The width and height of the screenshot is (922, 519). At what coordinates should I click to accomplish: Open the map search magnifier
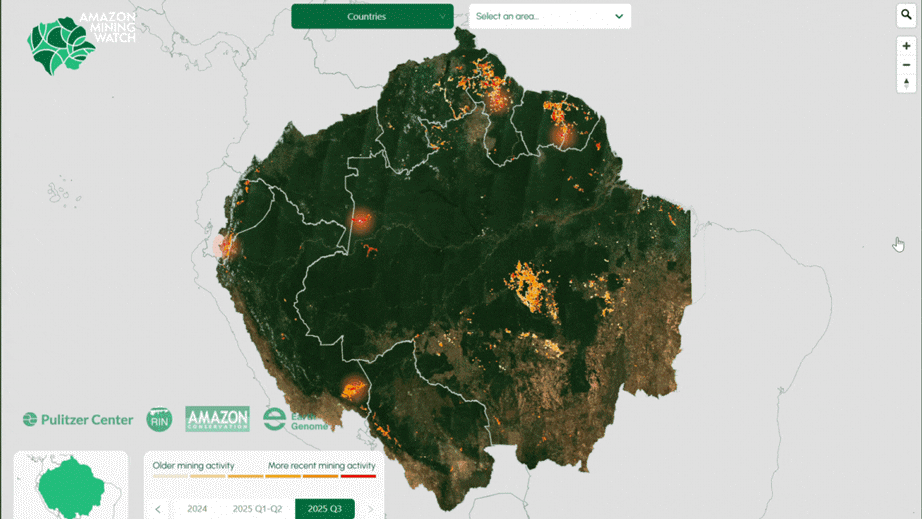click(x=906, y=15)
